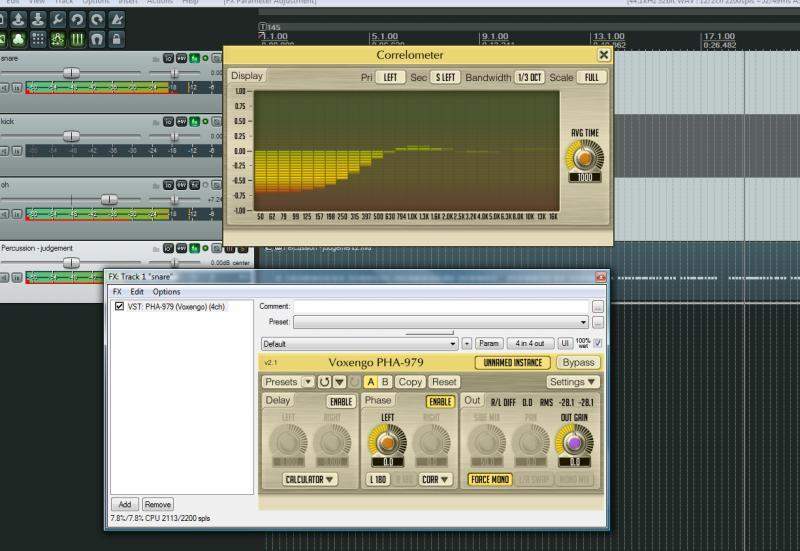Toggle the metronome icon in the toolbar
This screenshot has width=800, height=551.
tap(117, 19)
